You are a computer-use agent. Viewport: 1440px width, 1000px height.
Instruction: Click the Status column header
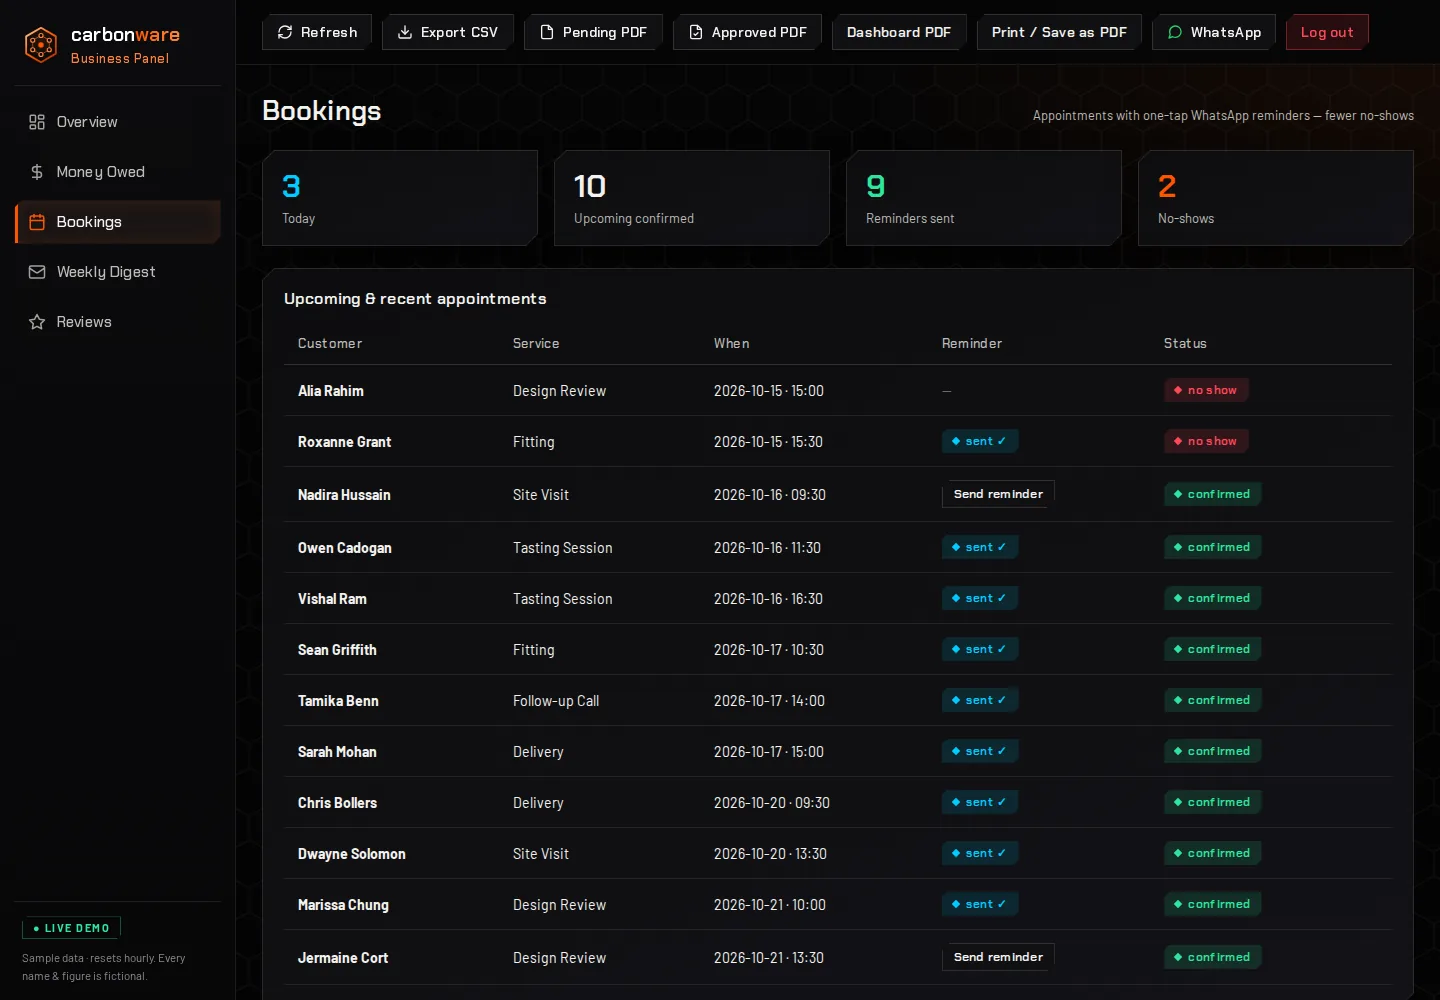click(x=1185, y=343)
